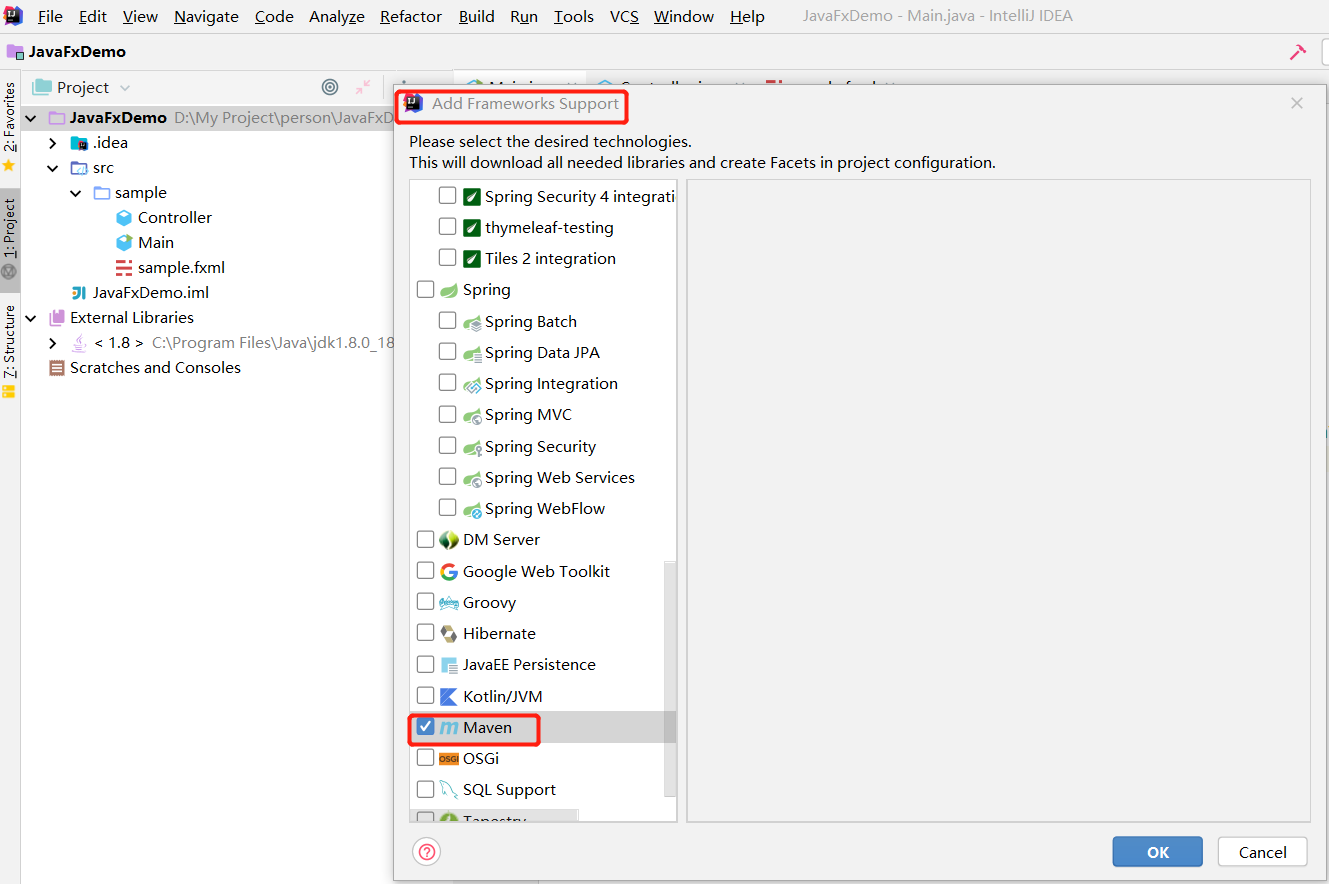Check the Spring MVC checkbox
Viewport: 1329px width, 884px height.
pyautogui.click(x=447, y=414)
